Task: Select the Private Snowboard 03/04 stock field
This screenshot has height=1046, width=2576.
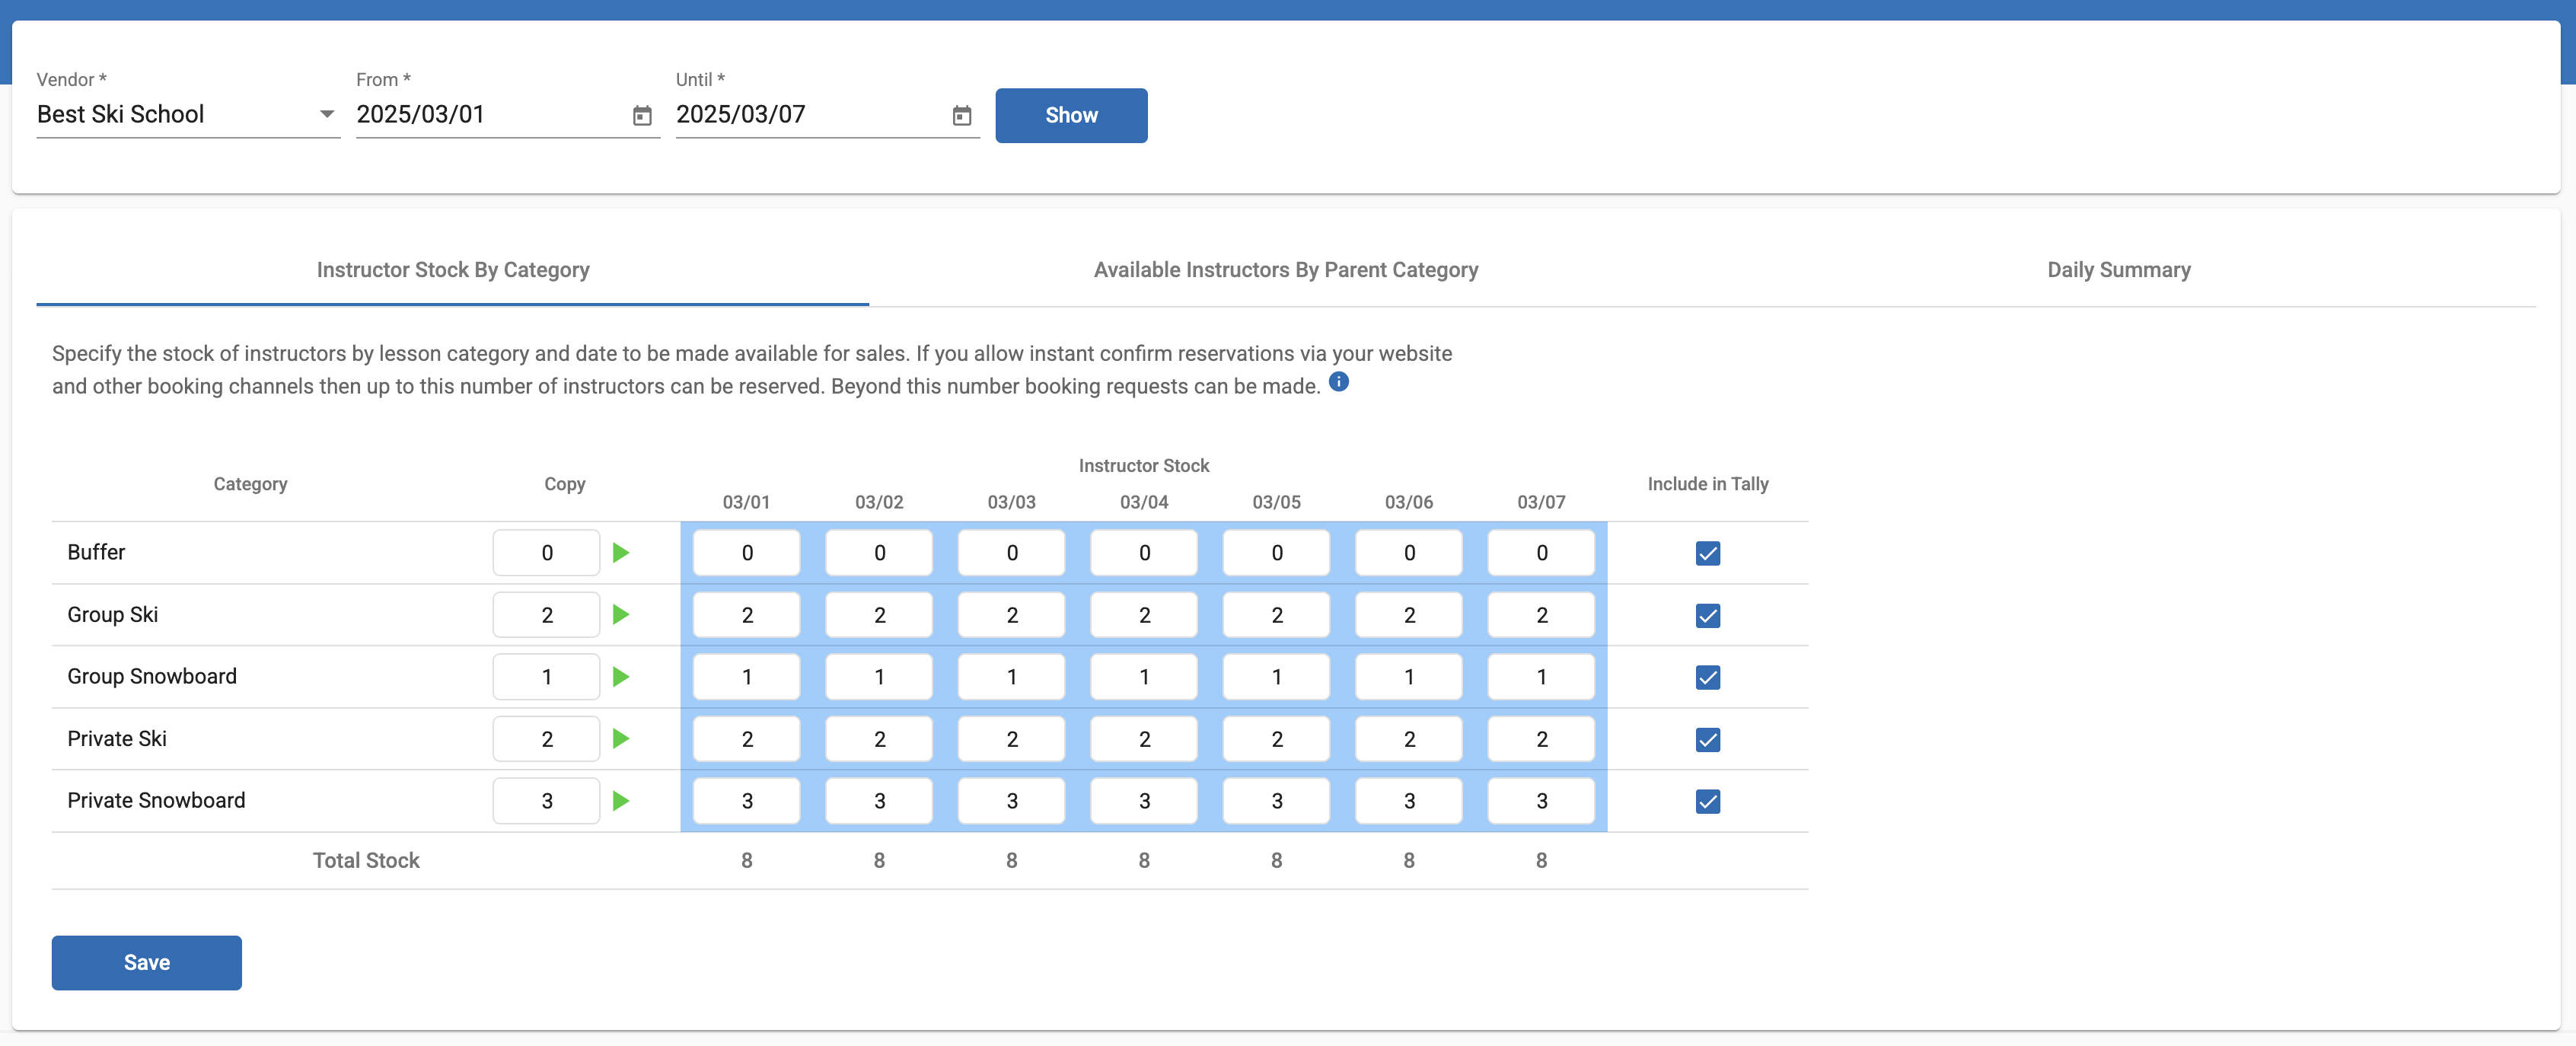Action: click(x=1143, y=801)
